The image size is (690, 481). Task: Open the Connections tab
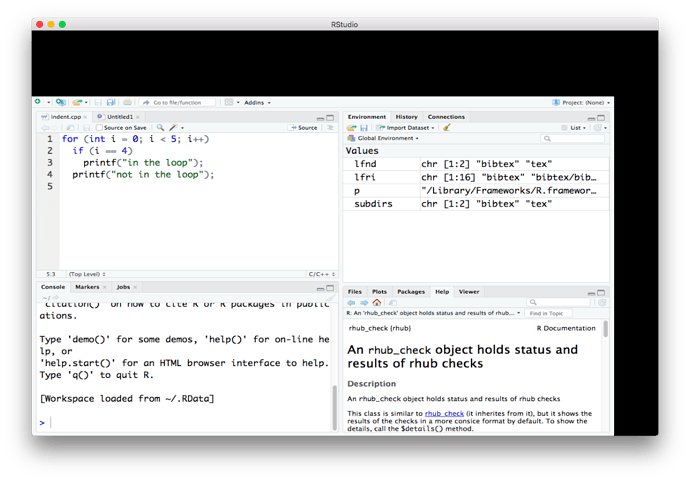pos(446,117)
